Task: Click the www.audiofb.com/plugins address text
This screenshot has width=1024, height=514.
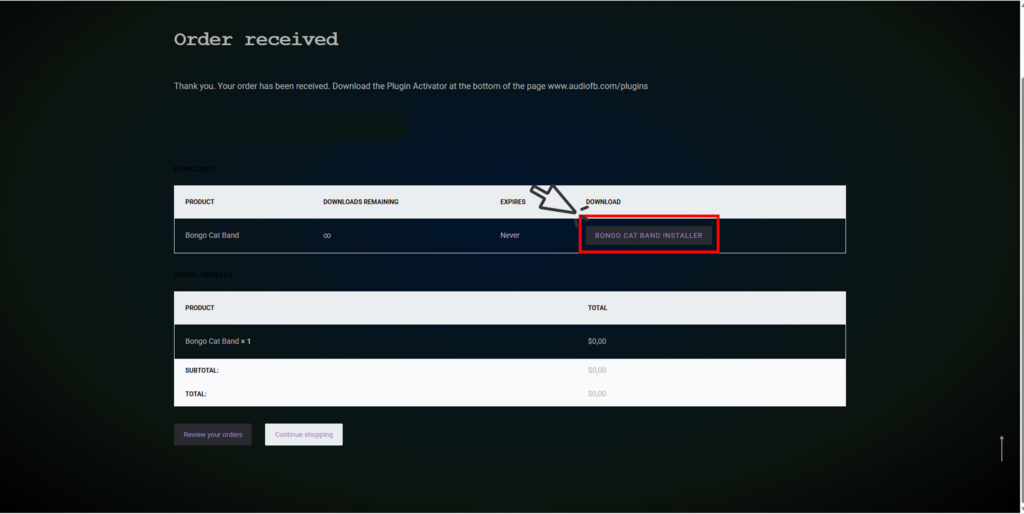Action: click(x=597, y=86)
